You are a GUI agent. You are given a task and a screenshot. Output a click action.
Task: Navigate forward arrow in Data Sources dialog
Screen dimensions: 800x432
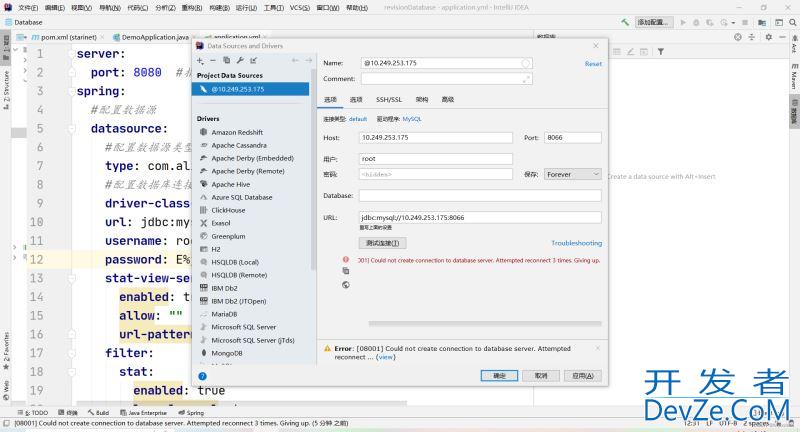pyautogui.click(x=308, y=60)
